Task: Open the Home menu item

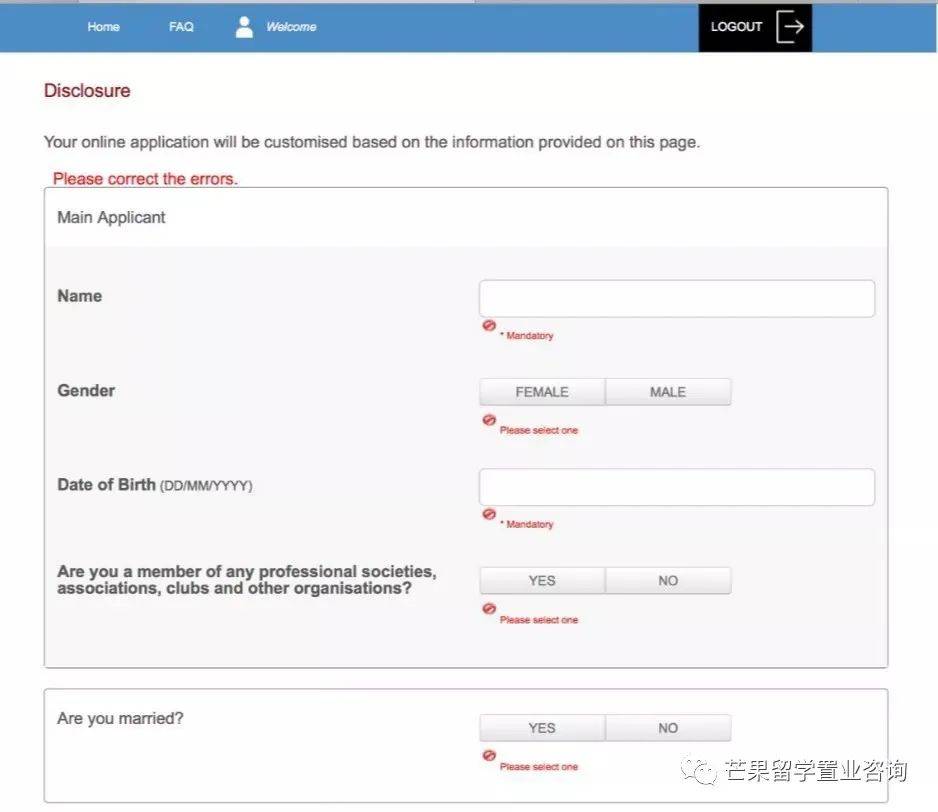Action: (x=103, y=27)
